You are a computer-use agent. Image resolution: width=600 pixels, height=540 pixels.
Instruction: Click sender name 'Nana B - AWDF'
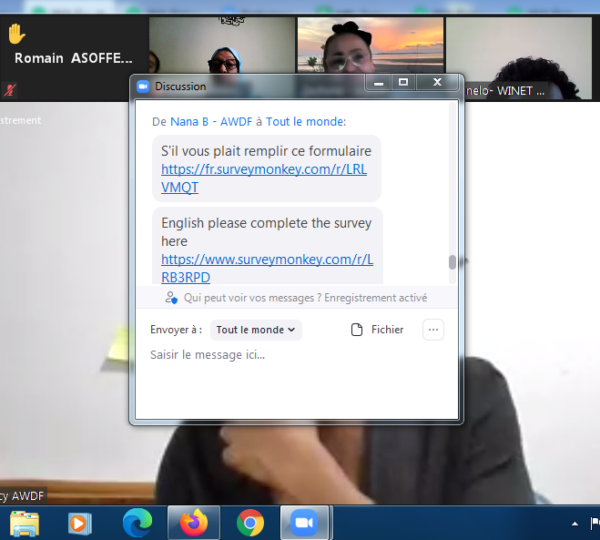click(x=211, y=122)
